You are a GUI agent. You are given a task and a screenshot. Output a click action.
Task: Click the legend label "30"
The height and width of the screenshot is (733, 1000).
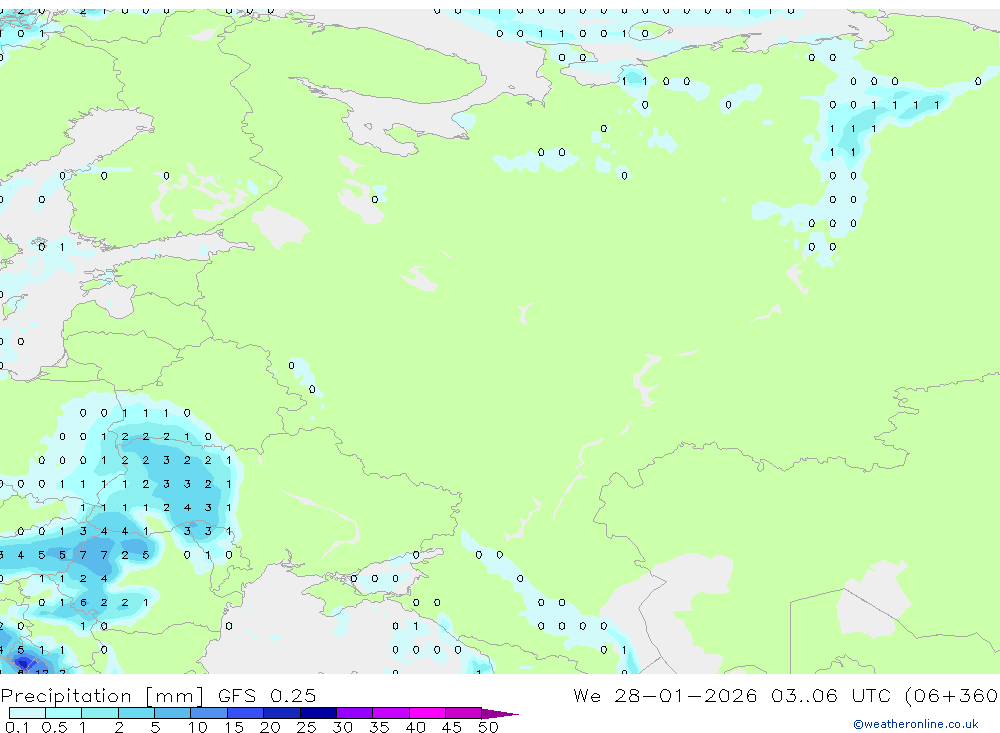[x=342, y=727]
